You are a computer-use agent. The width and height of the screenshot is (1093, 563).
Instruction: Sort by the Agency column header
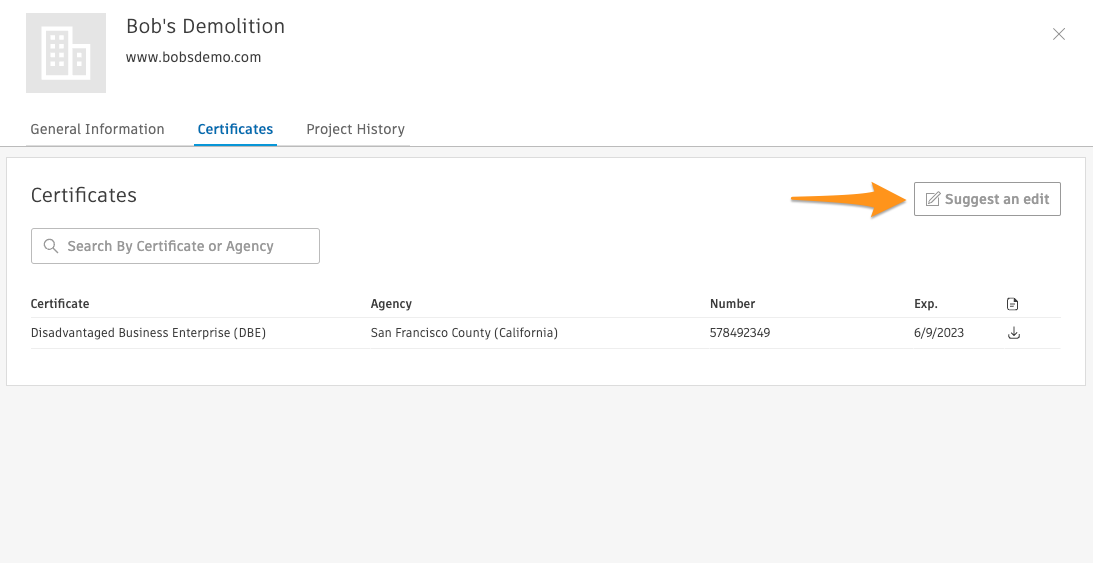391,304
